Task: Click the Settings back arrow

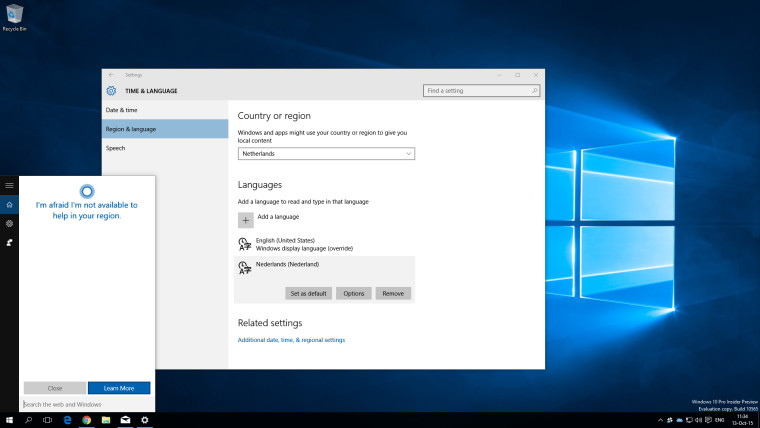Action: click(x=111, y=75)
